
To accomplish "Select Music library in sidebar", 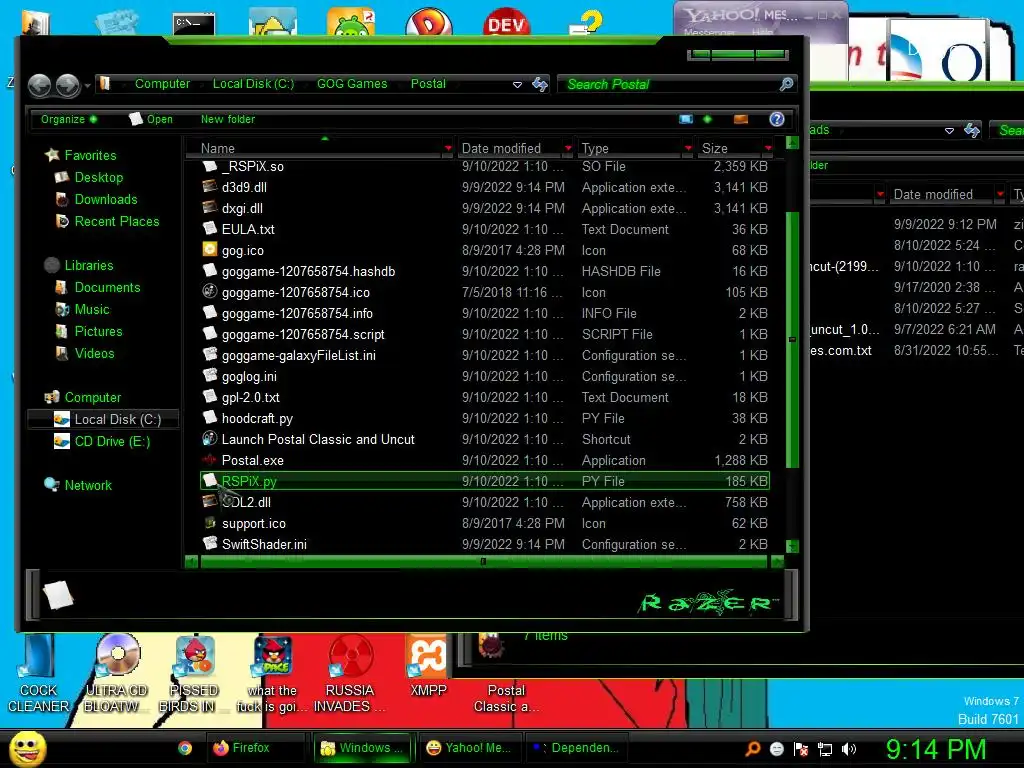I will (92, 310).
